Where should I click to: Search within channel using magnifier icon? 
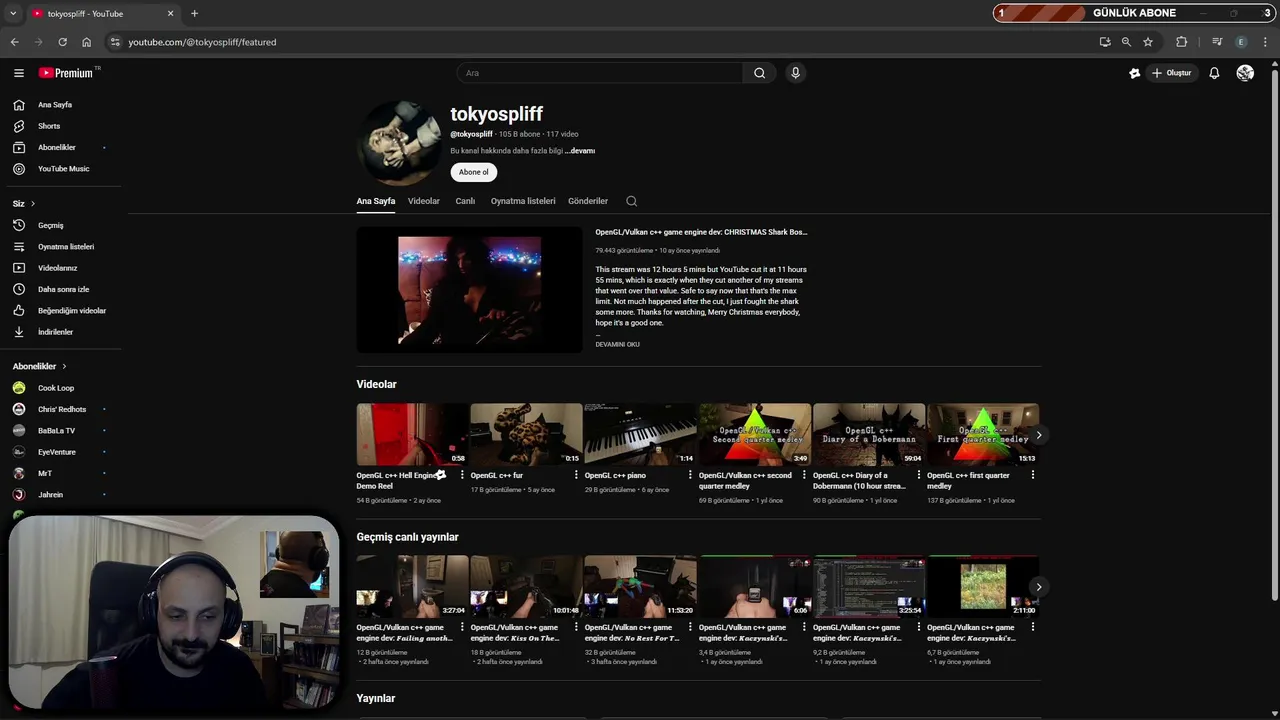631,201
